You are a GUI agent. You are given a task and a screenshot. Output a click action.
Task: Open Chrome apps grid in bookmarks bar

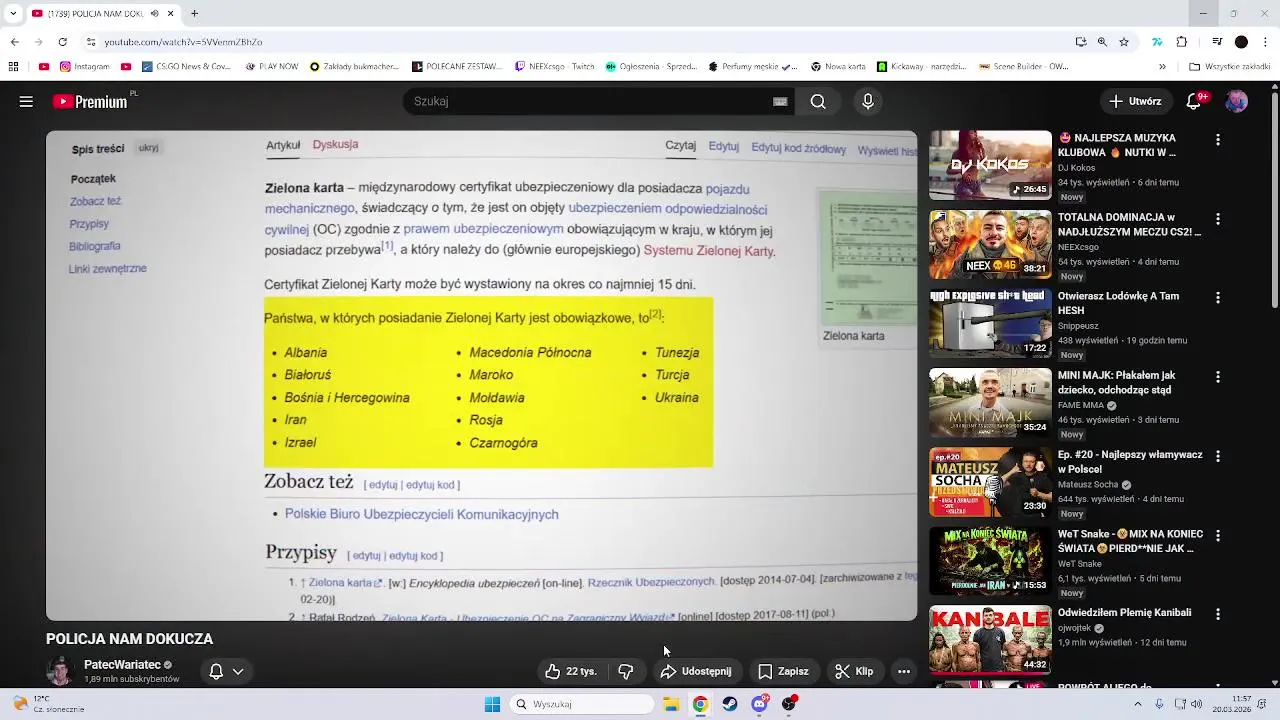[13, 67]
